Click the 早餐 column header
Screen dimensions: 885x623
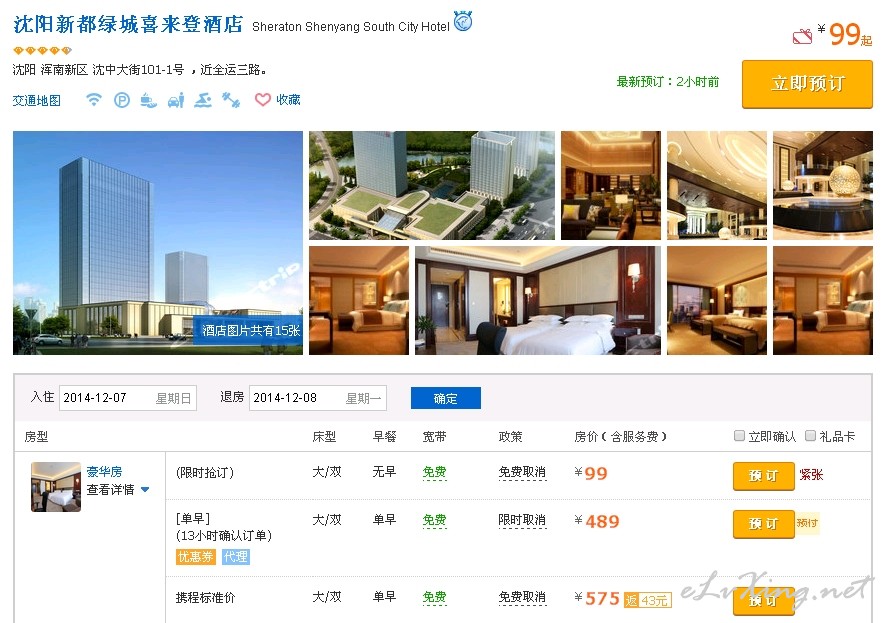384,436
